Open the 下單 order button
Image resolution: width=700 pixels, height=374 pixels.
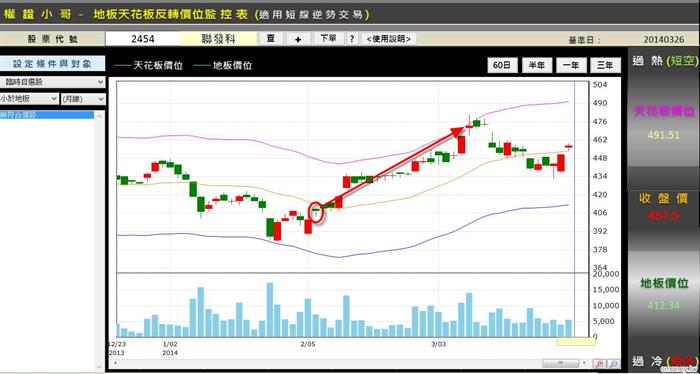(x=328, y=39)
